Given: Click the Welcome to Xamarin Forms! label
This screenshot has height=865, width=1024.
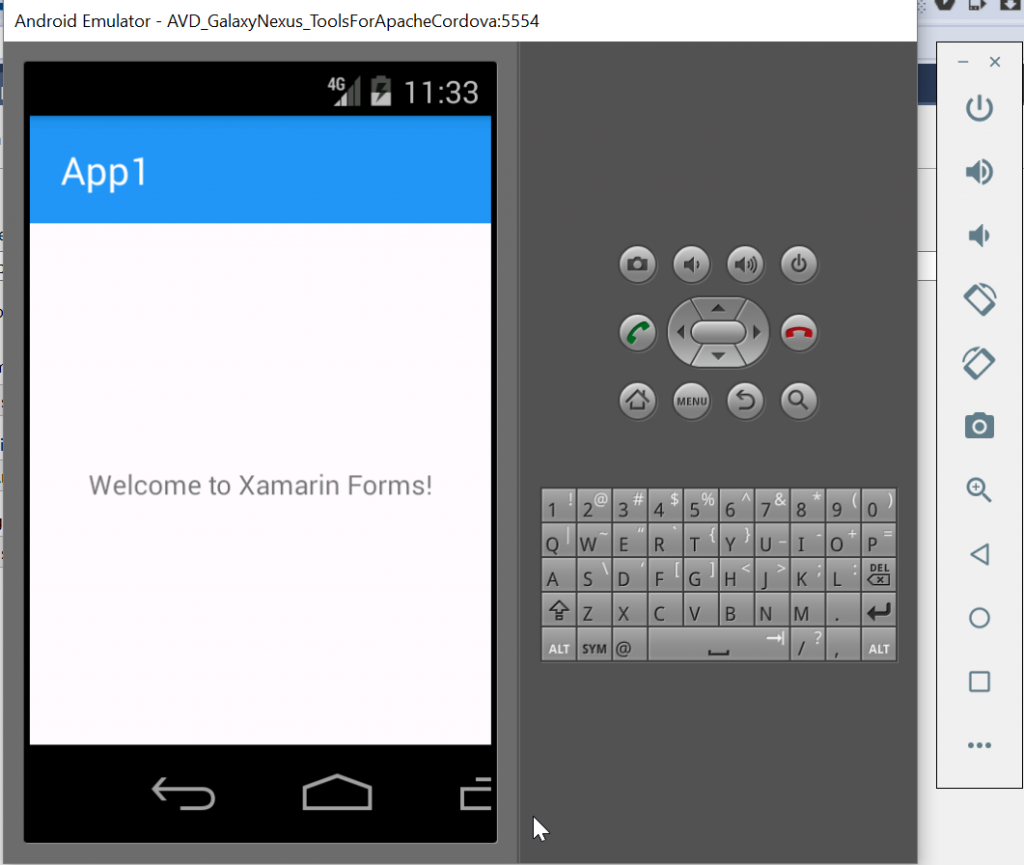Looking at the screenshot, I should click(261, 485).
